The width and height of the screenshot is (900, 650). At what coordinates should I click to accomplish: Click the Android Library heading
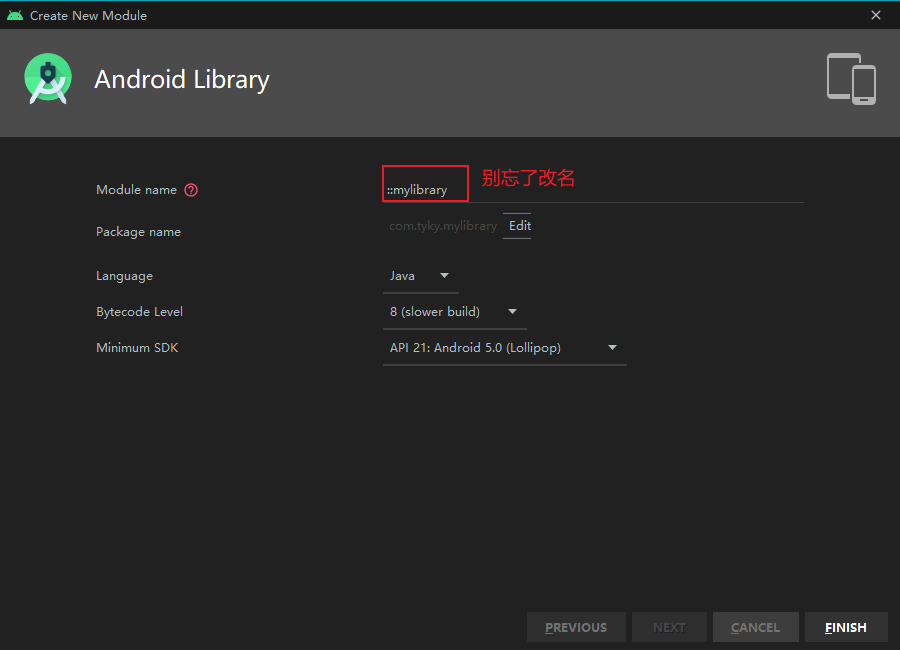tap(182, 79)
